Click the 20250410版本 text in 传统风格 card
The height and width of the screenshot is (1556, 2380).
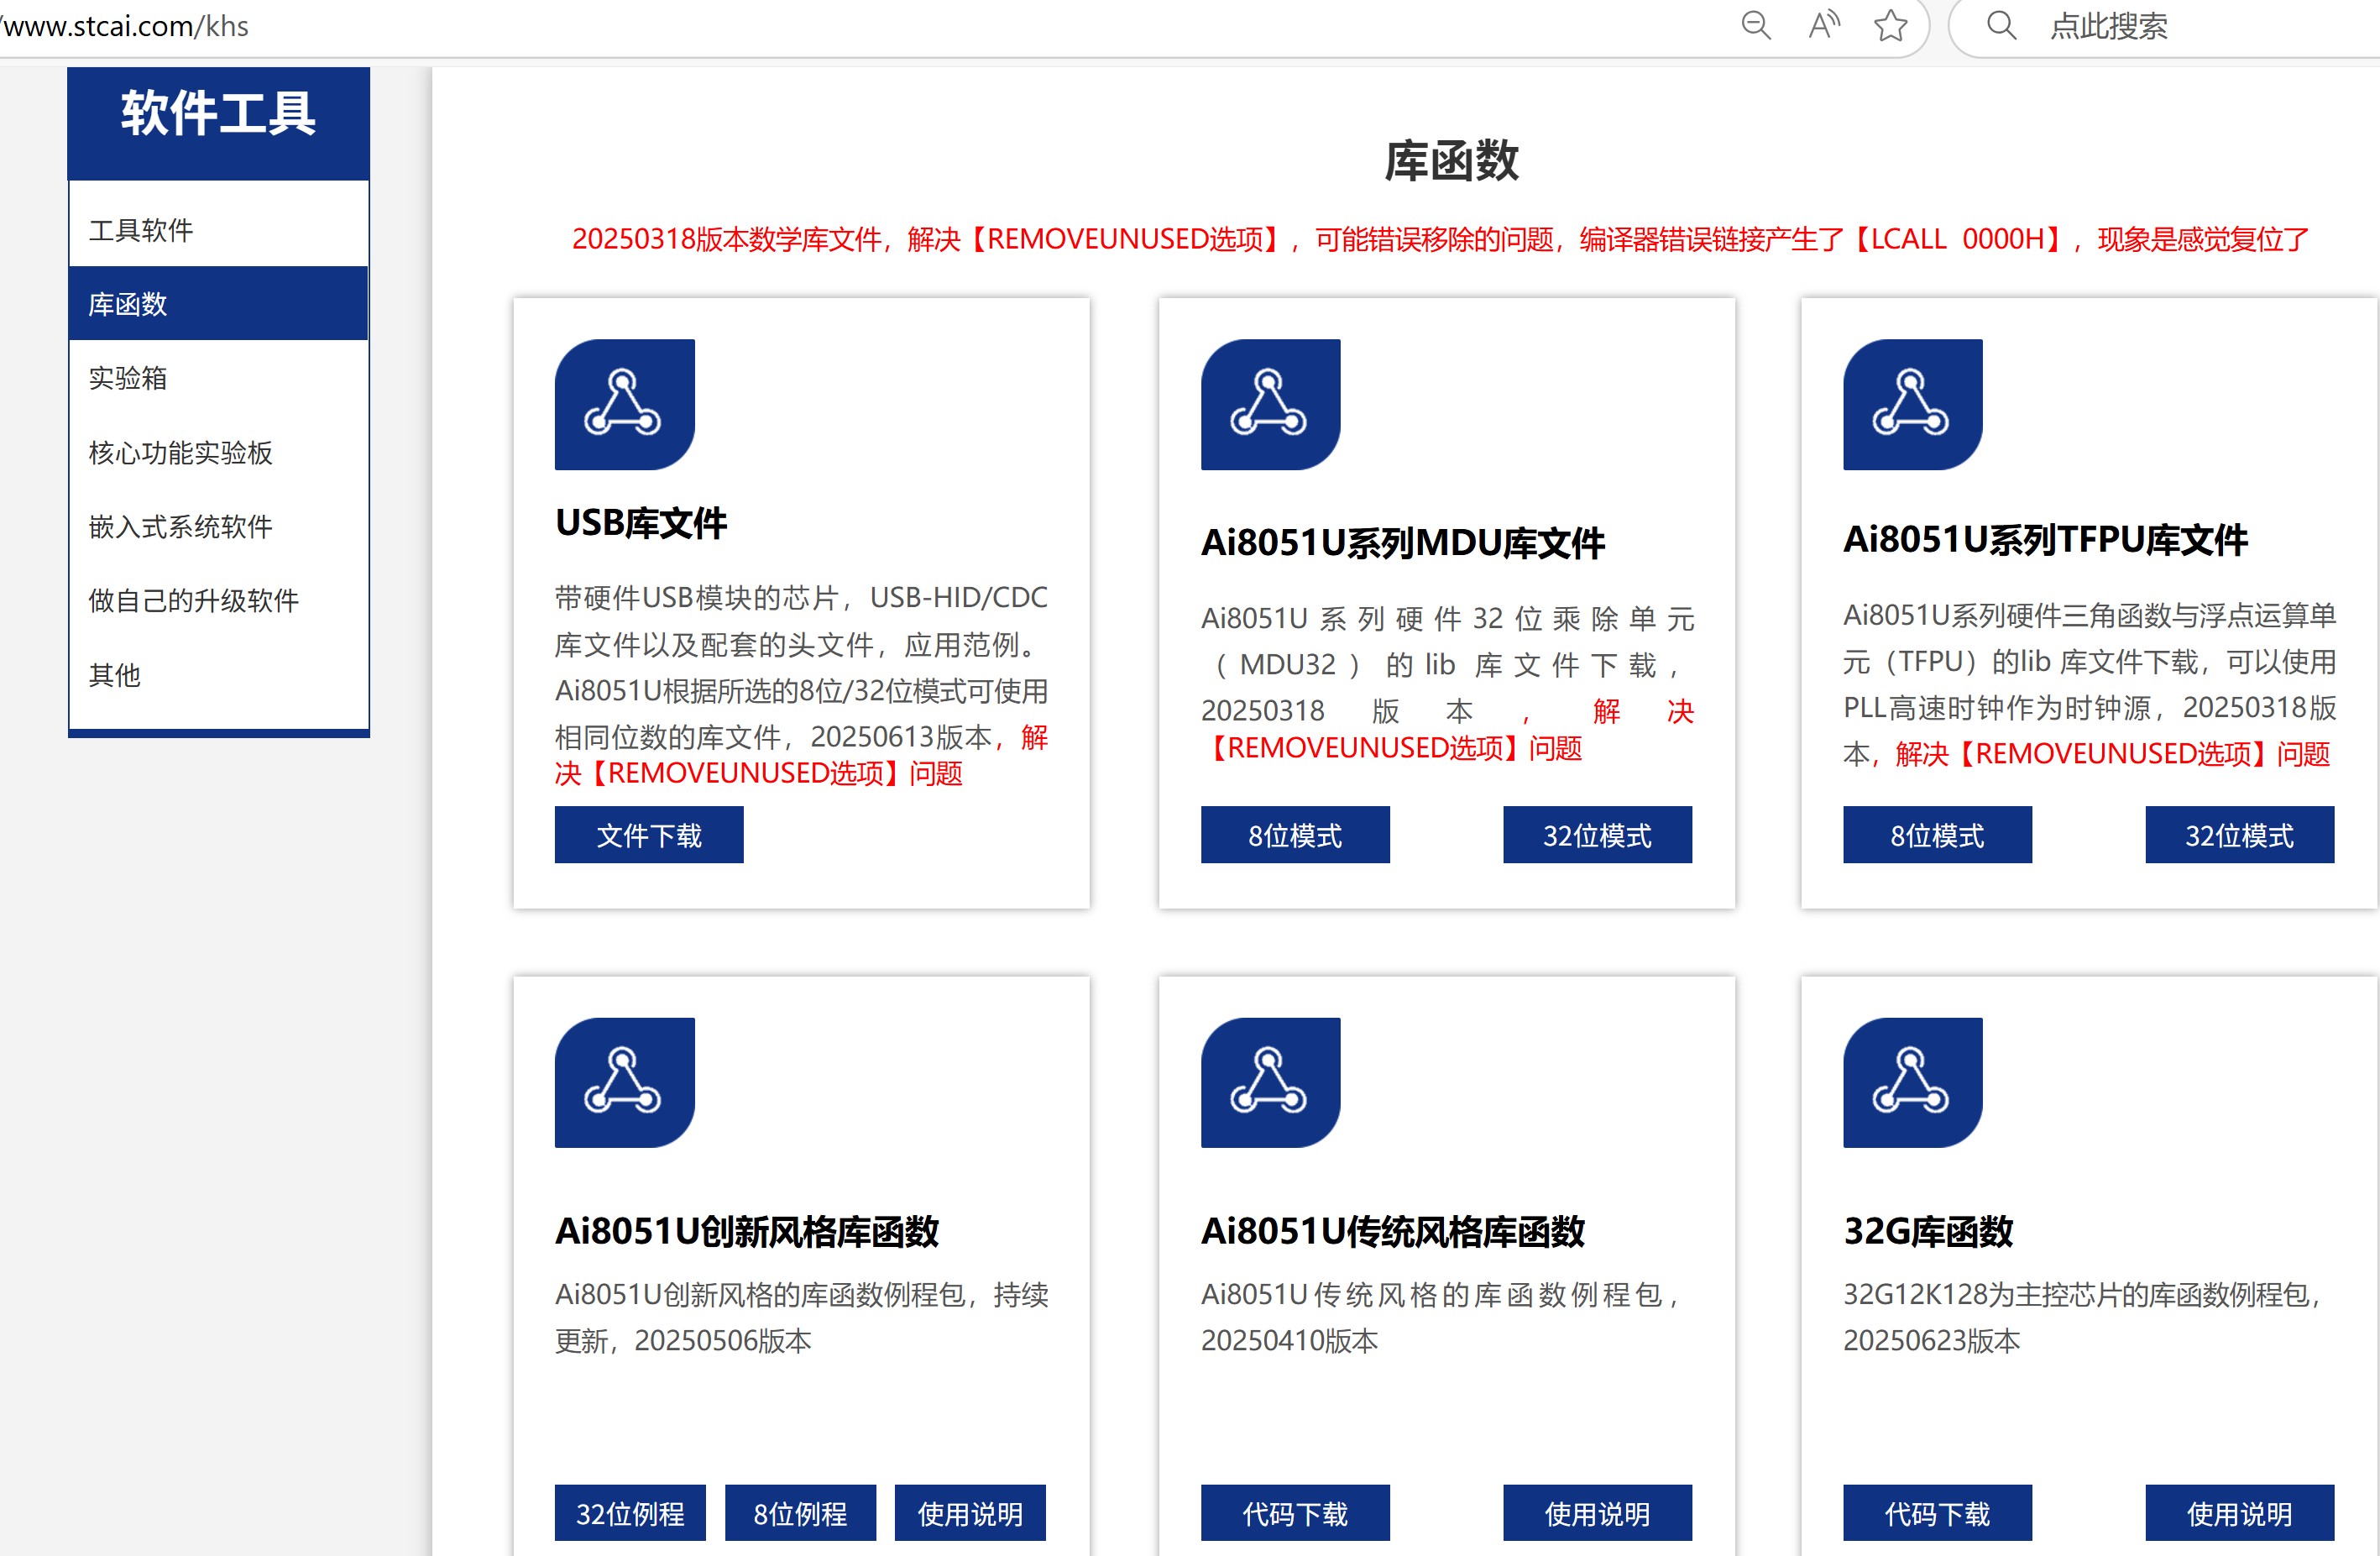click(1289, 1340)
